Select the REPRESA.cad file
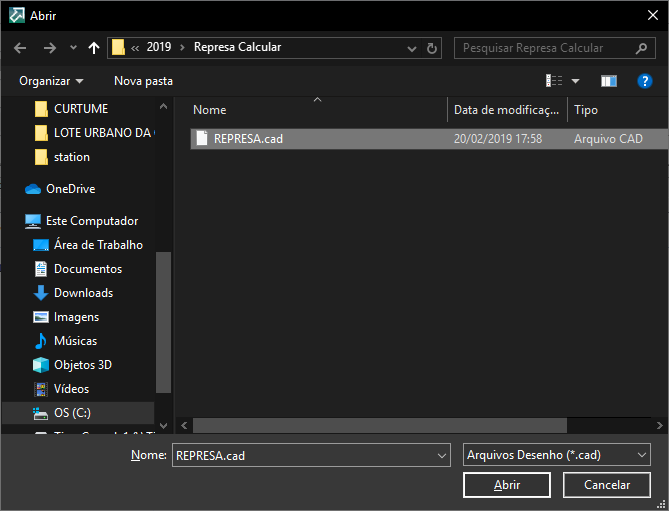Screen dimensions: 669x511 [x=248, y=139]
